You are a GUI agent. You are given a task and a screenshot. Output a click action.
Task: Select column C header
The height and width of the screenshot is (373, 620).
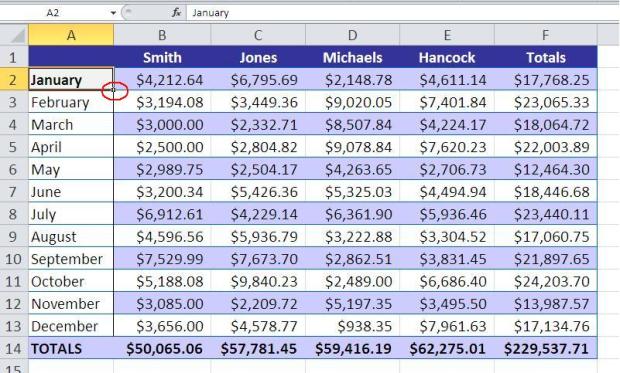[258, 35]
